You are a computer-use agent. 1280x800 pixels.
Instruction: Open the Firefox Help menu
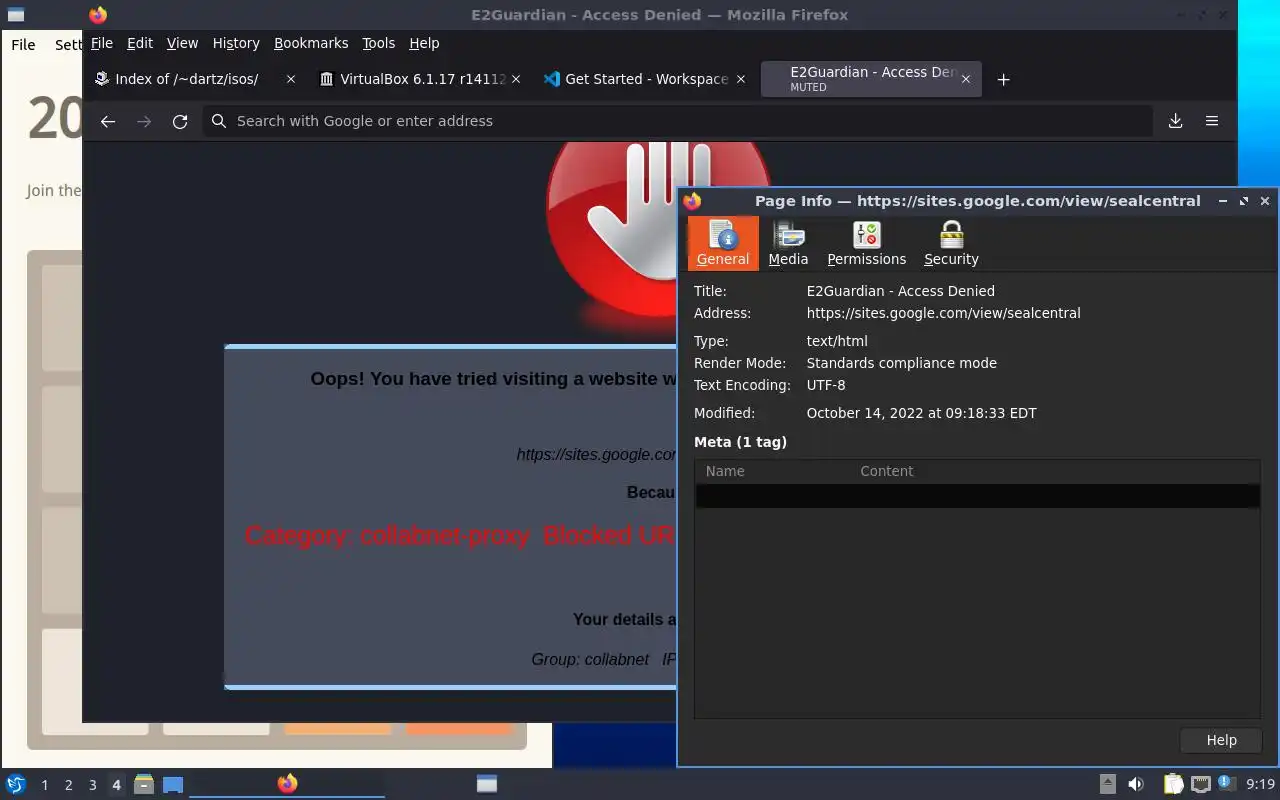pos(424,43)
